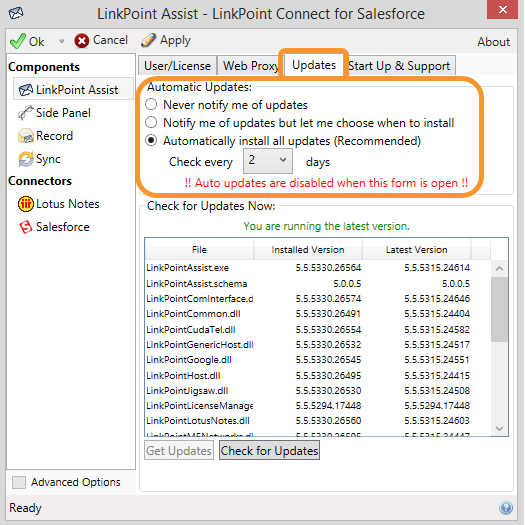The image size is (525, 525).
Task: Click the green Ok checkmark icon
Action: (x=17, y=41)
